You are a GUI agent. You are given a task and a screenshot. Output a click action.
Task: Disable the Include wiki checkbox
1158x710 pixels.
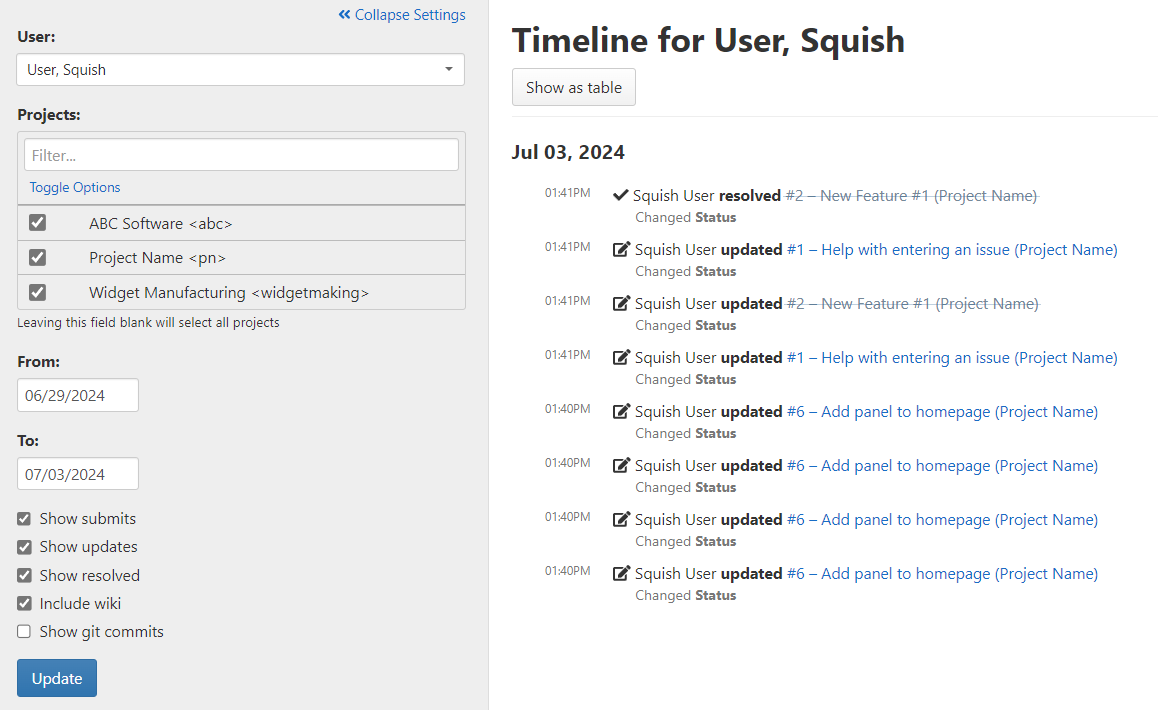[24, 604]
